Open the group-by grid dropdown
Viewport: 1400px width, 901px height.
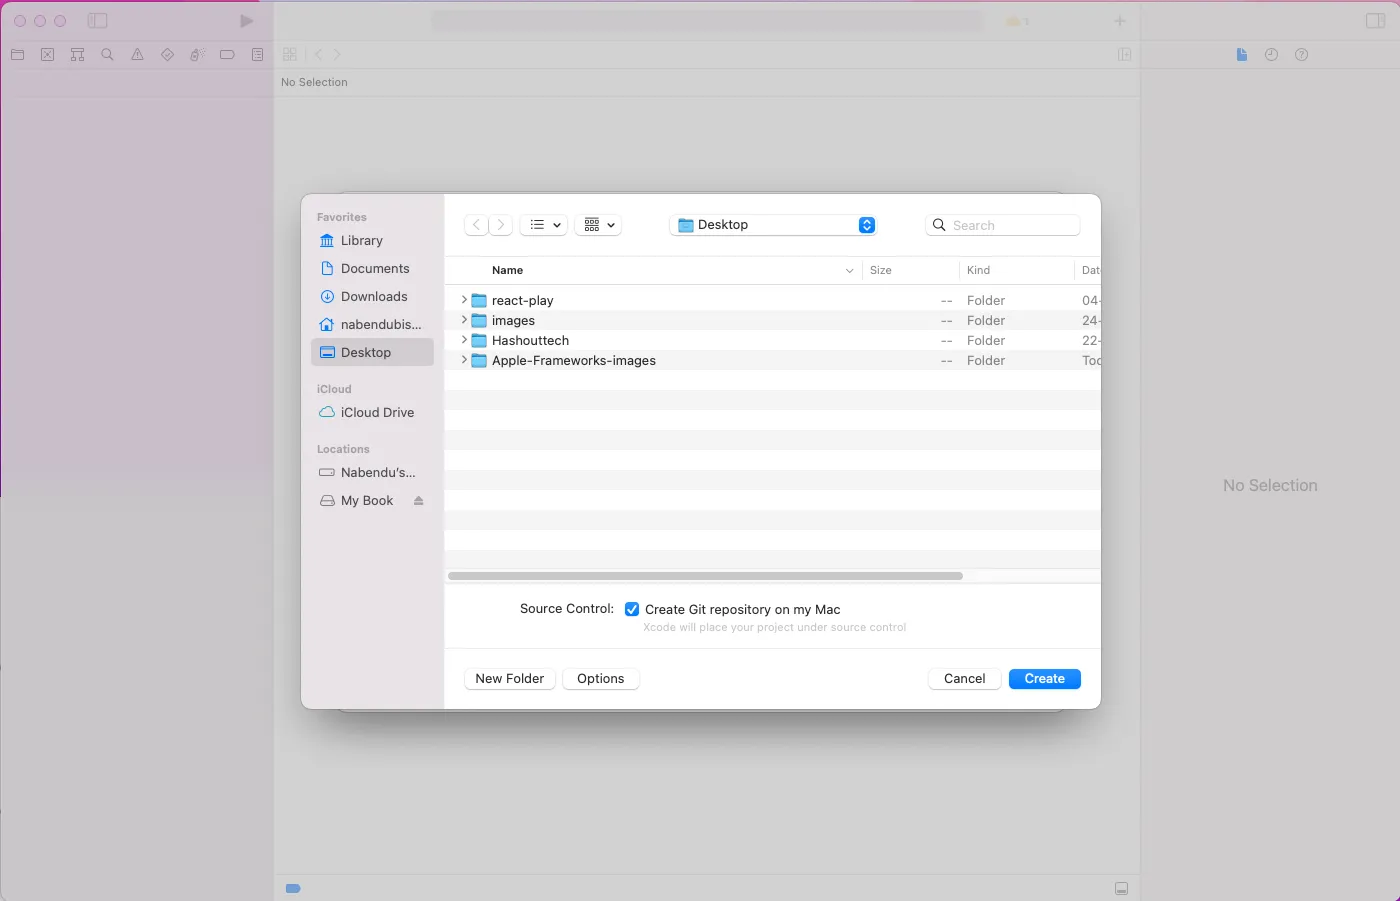[x=598, y=225]
